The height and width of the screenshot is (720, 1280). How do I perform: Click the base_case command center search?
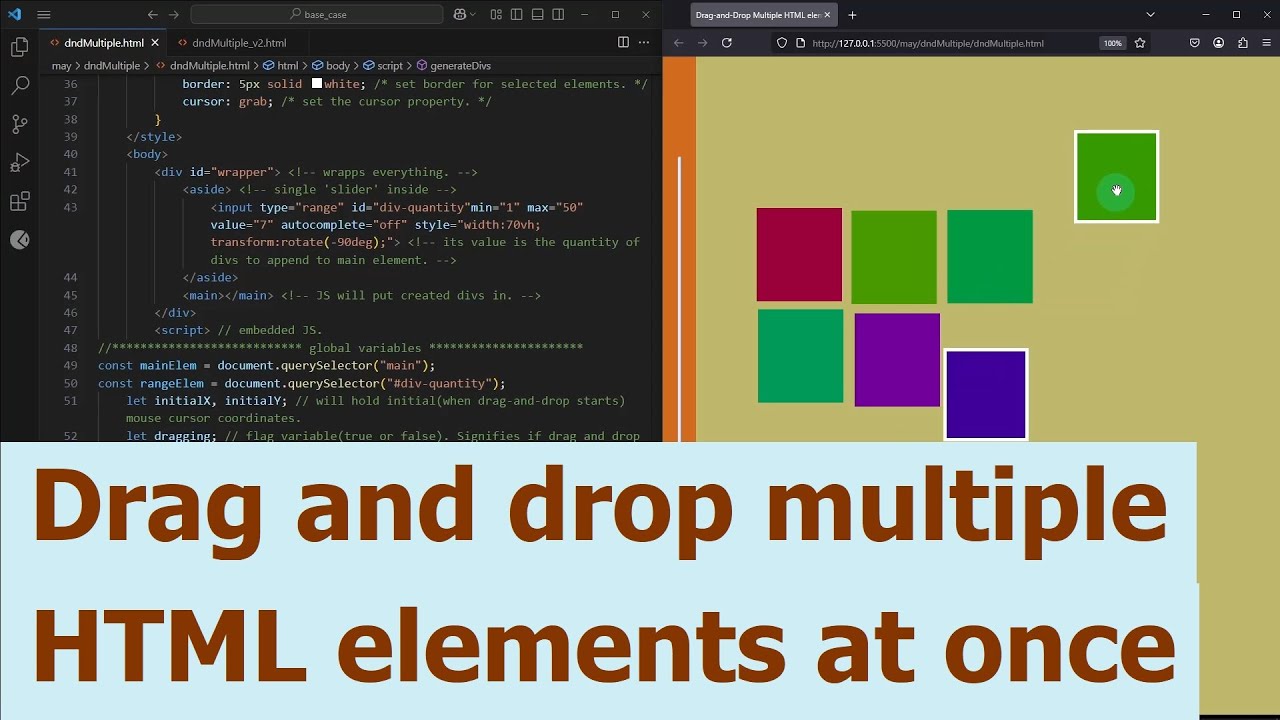tap(317, 15)
